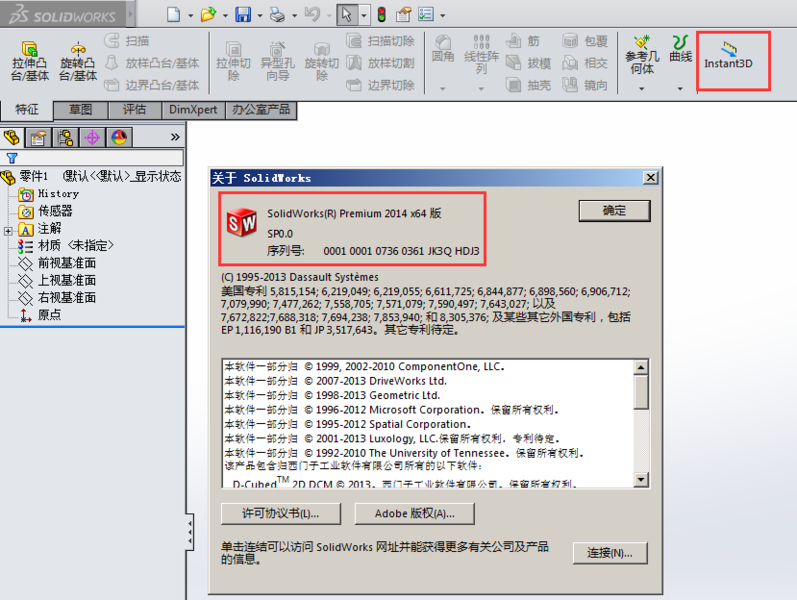Switch to the Sketch (草图) tab
797x600 pixels.
(x=80, y=109)
